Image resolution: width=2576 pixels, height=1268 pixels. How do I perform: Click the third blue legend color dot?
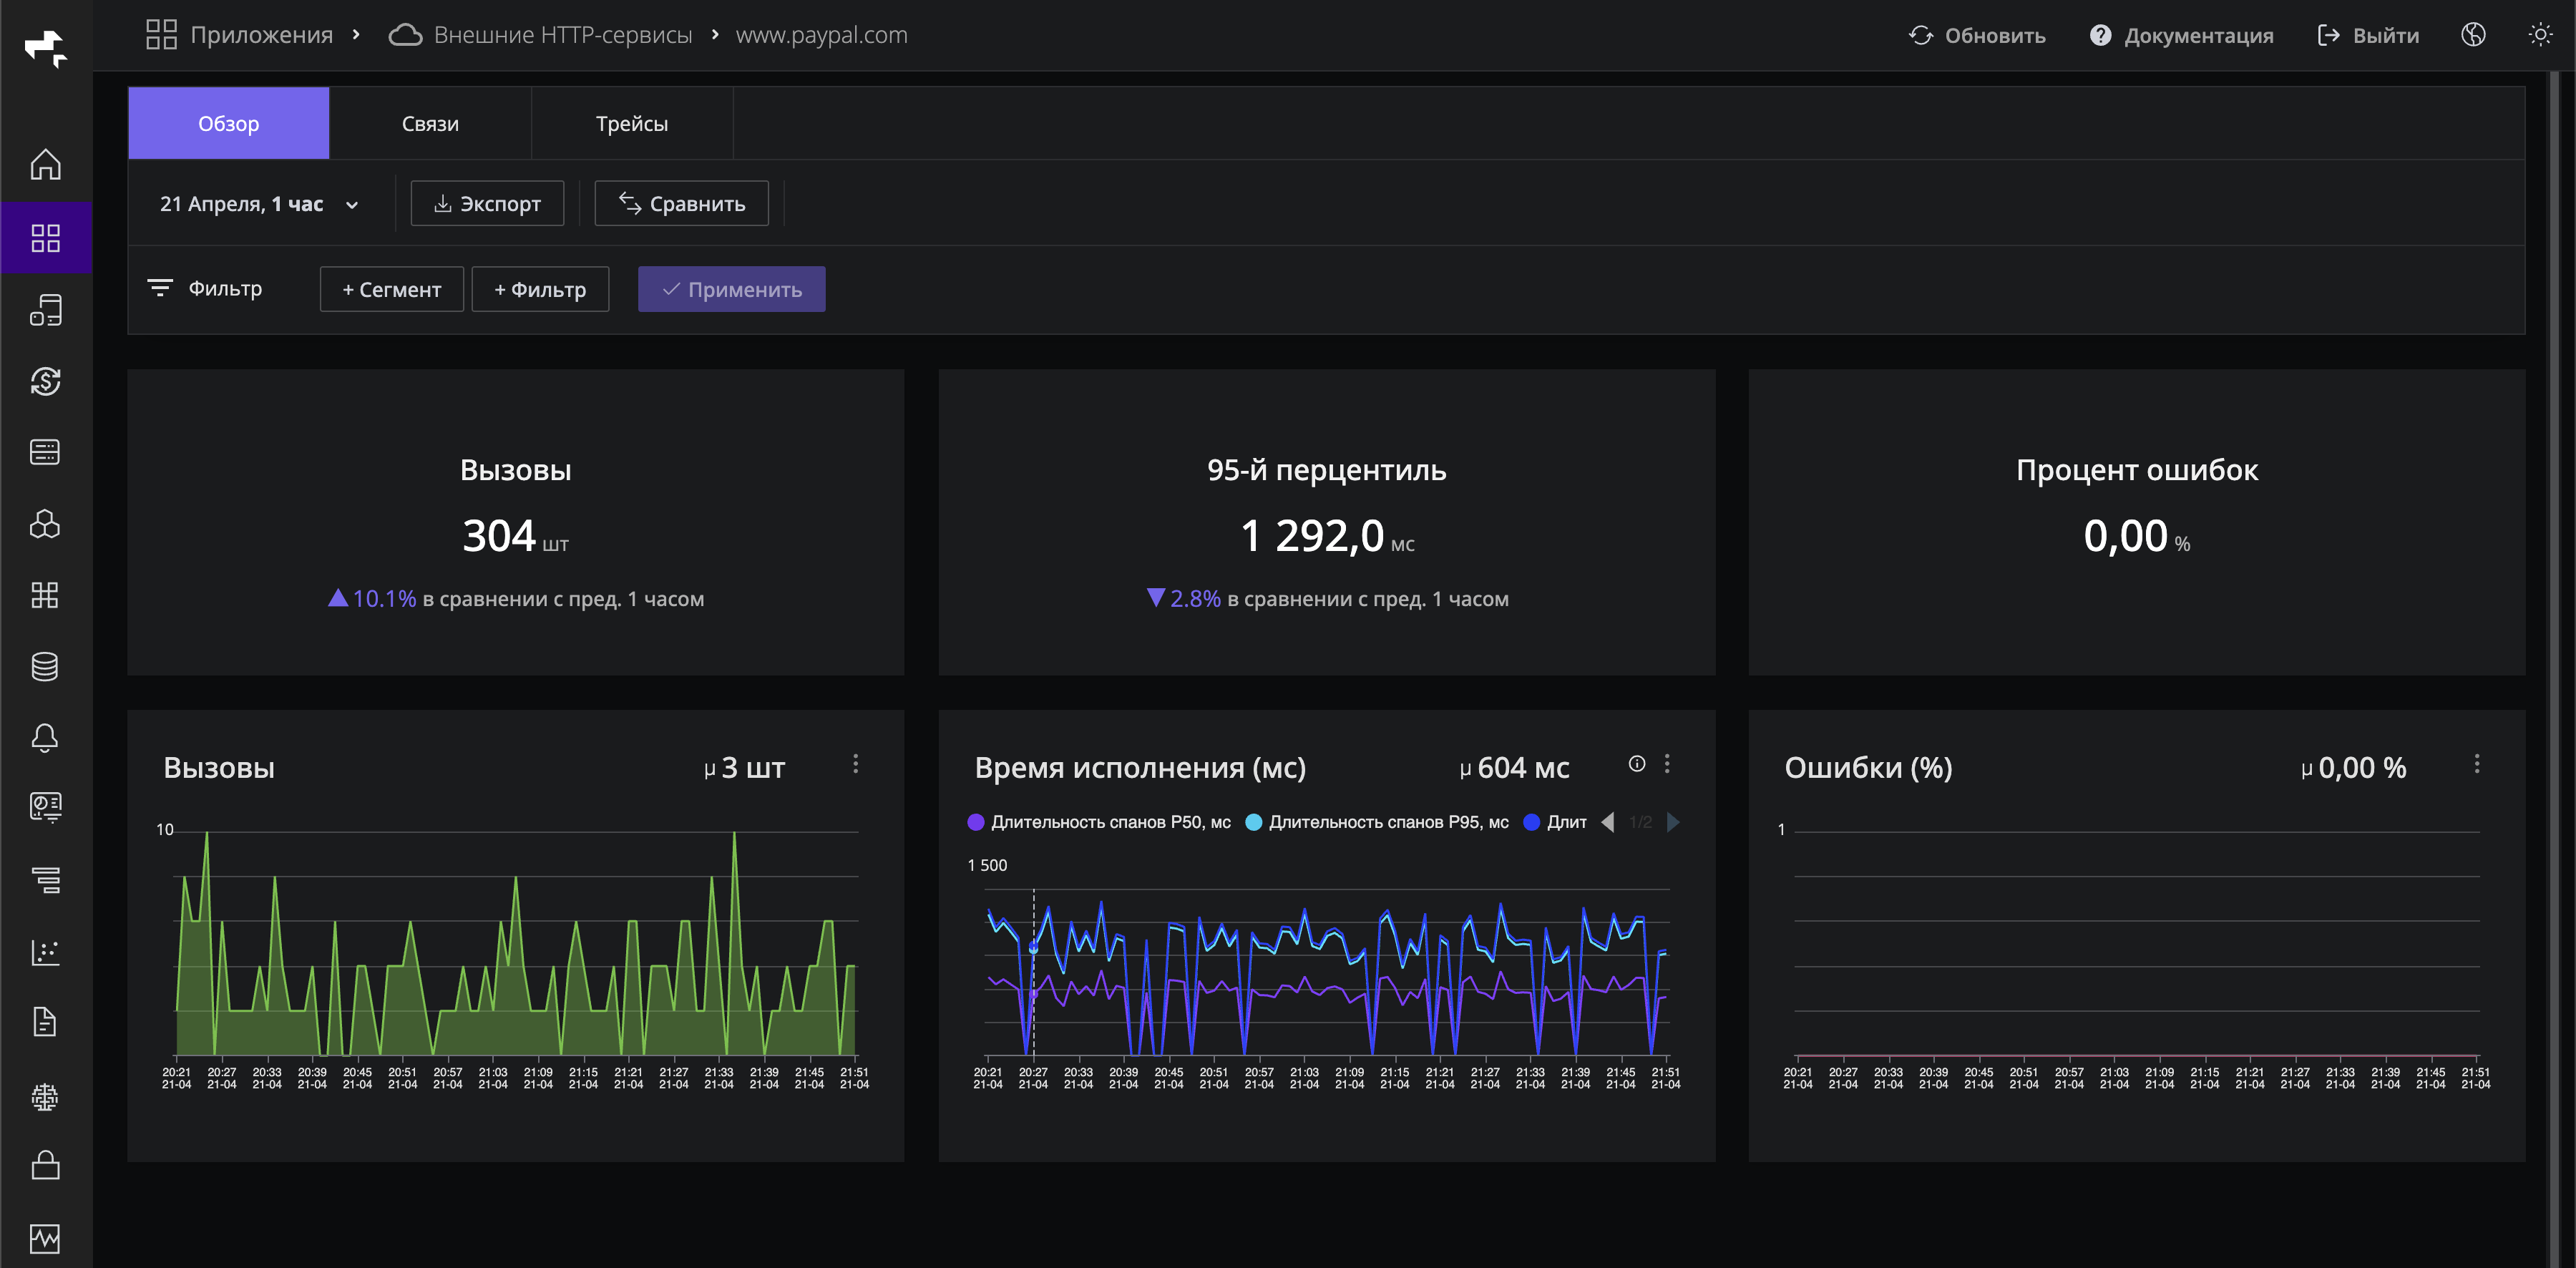[x=1531, y=822]
